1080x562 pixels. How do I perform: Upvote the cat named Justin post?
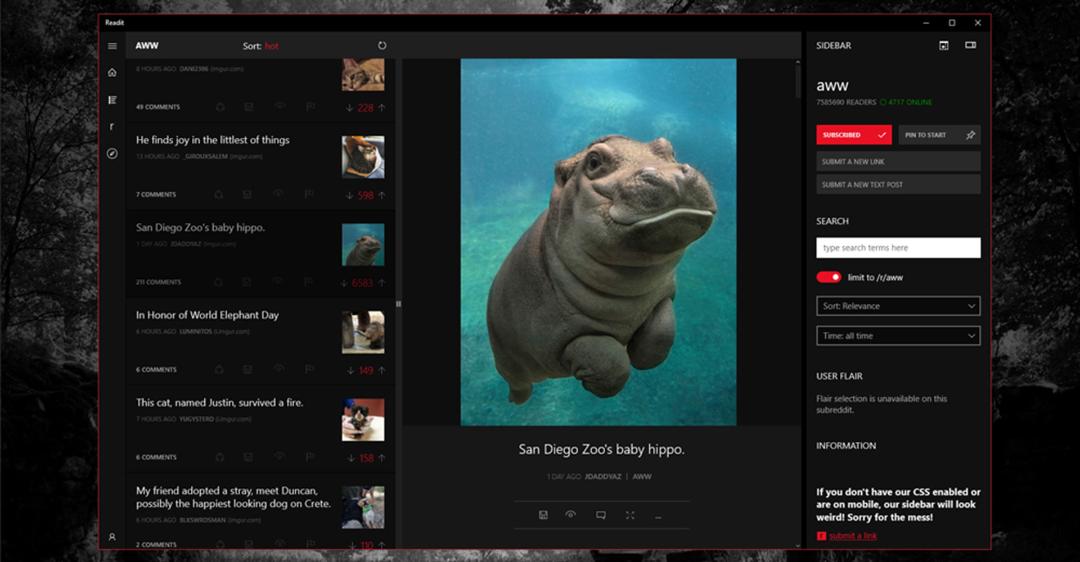click(382, 458)
